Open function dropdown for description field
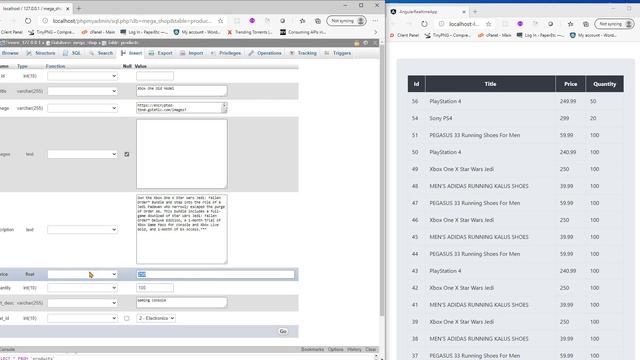This screenshot has width=640, height=360. point(82,230)
